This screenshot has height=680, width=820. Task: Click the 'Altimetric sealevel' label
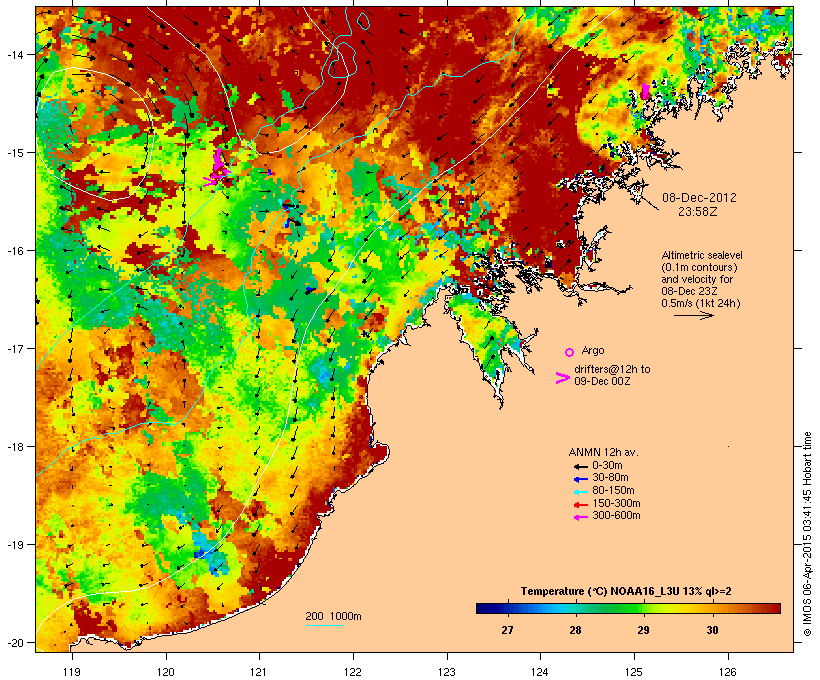pyautogui.click(x=702, y=255)
